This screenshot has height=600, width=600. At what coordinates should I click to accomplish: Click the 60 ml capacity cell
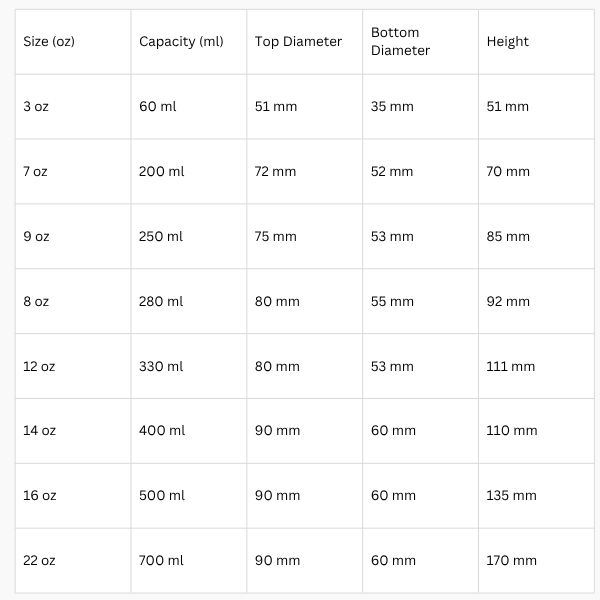189,107
